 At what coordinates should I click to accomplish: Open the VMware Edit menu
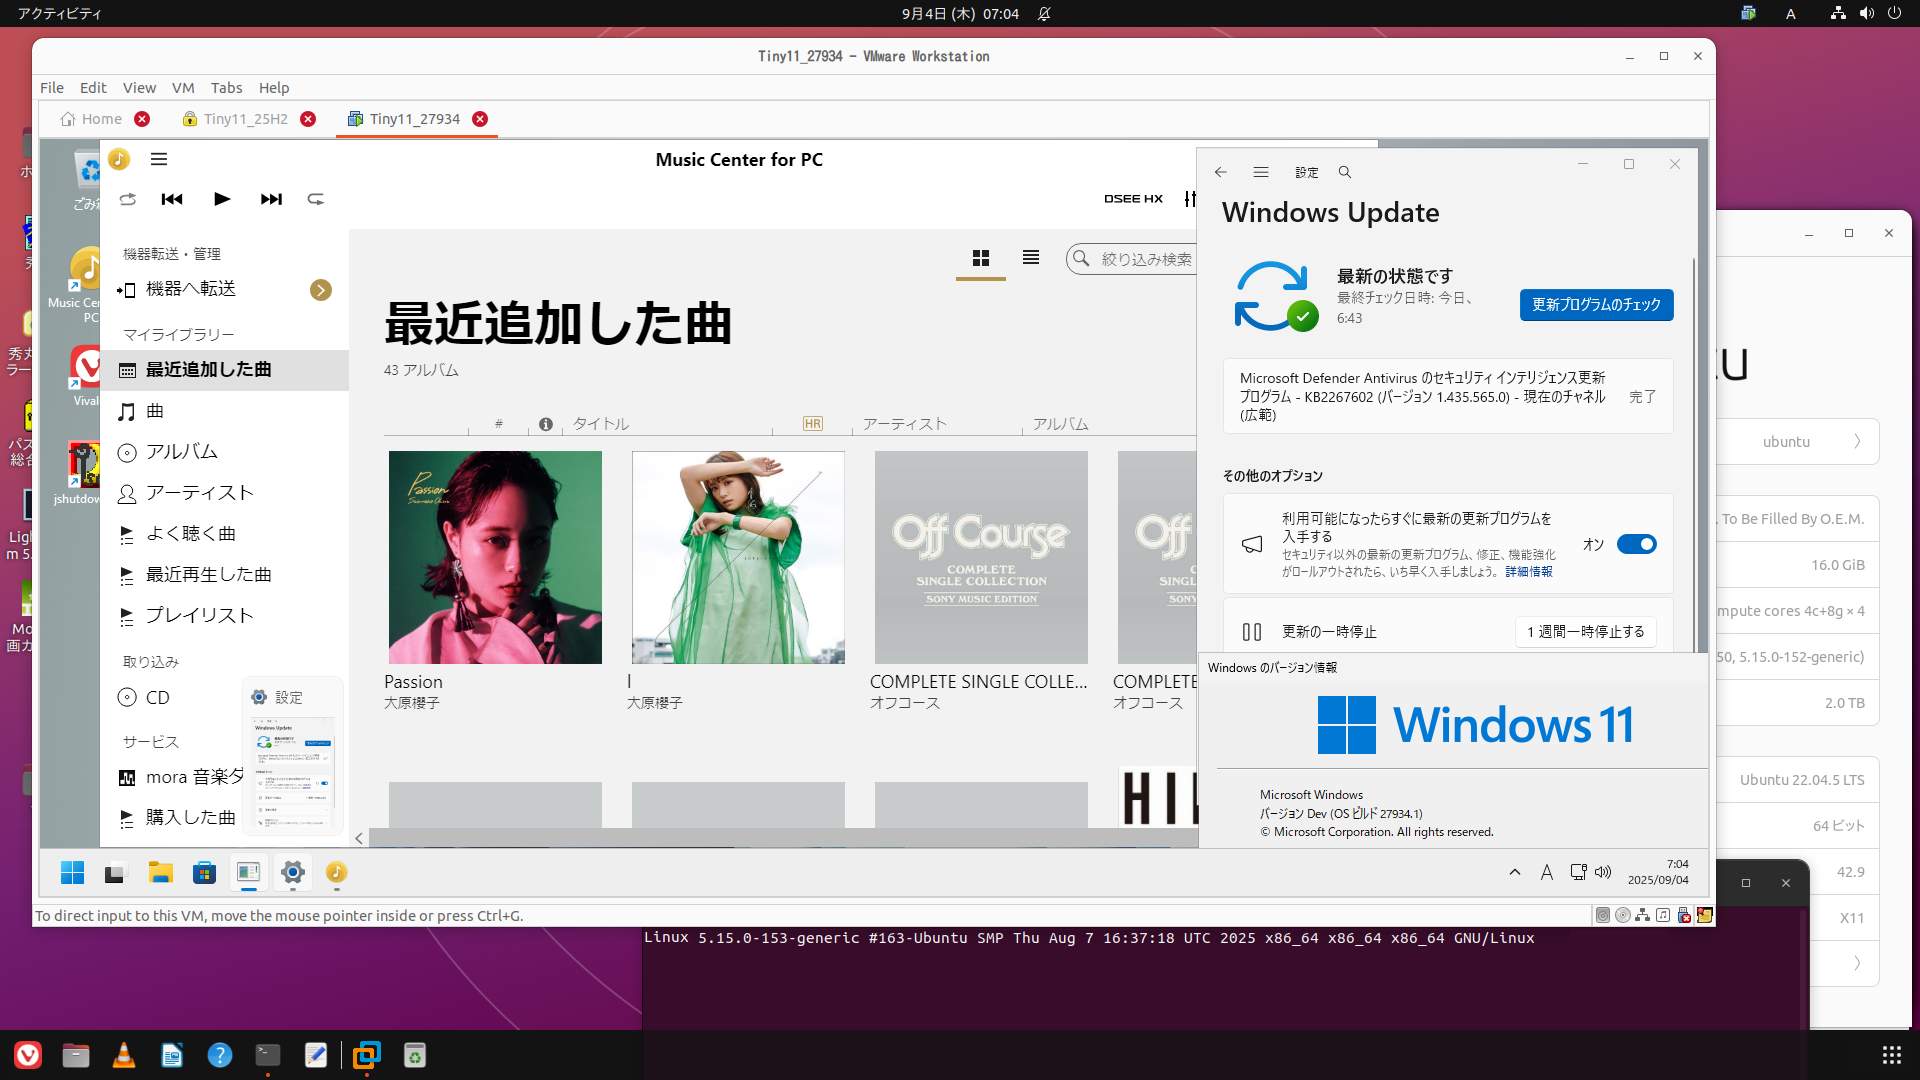click(x=93, y=88)
